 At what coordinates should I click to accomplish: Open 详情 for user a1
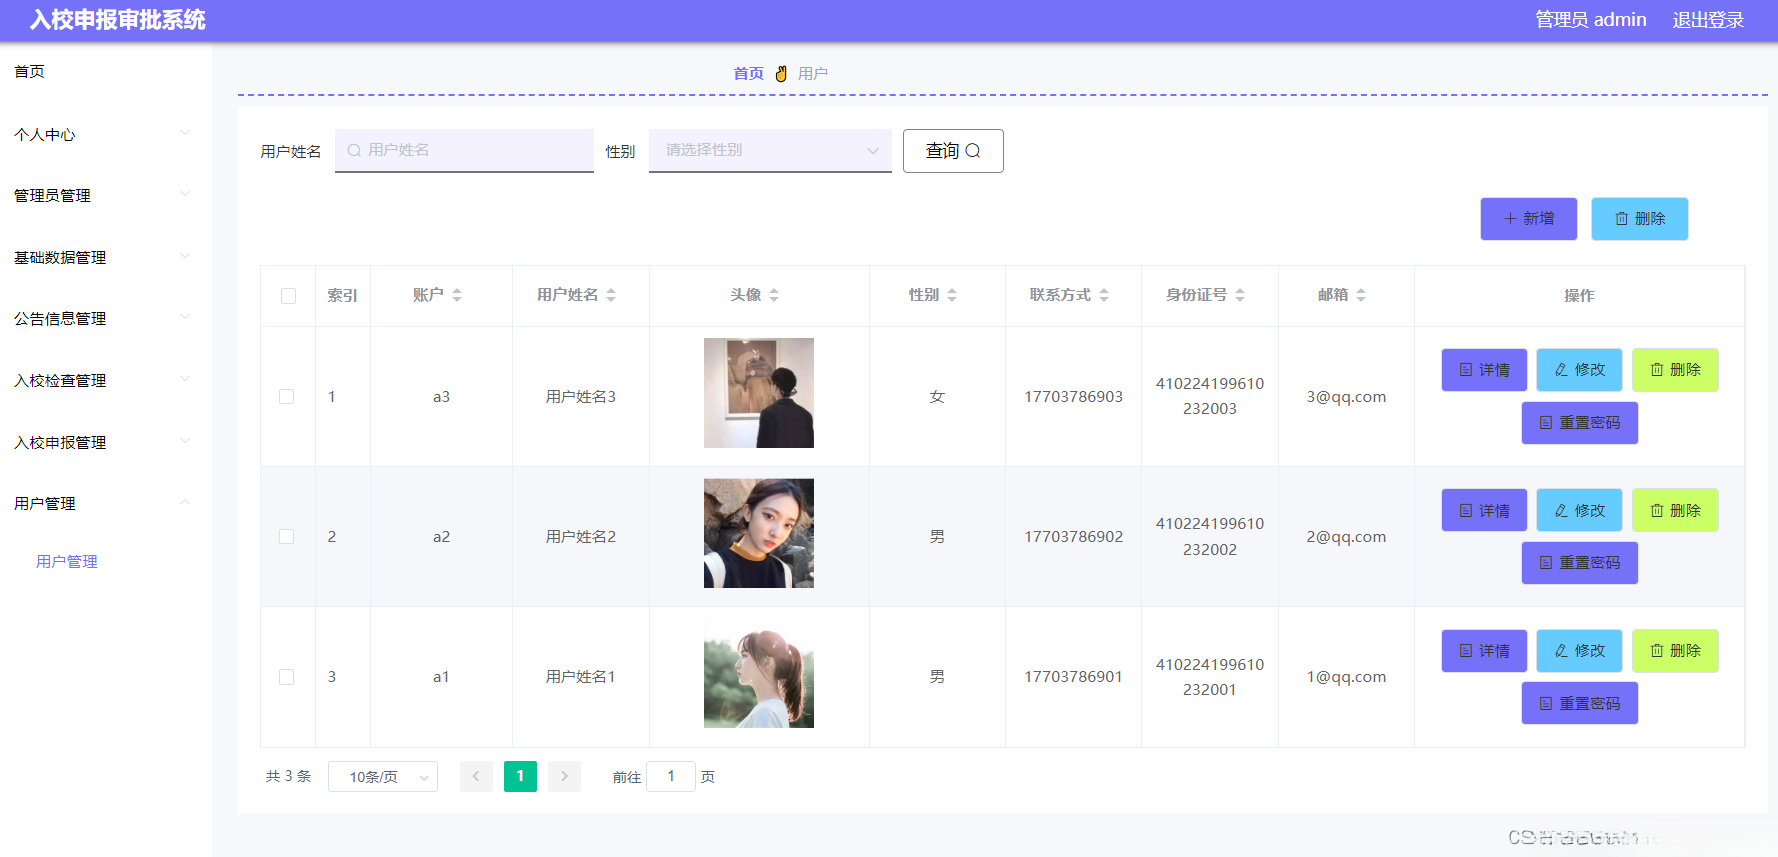point(1484,651)
